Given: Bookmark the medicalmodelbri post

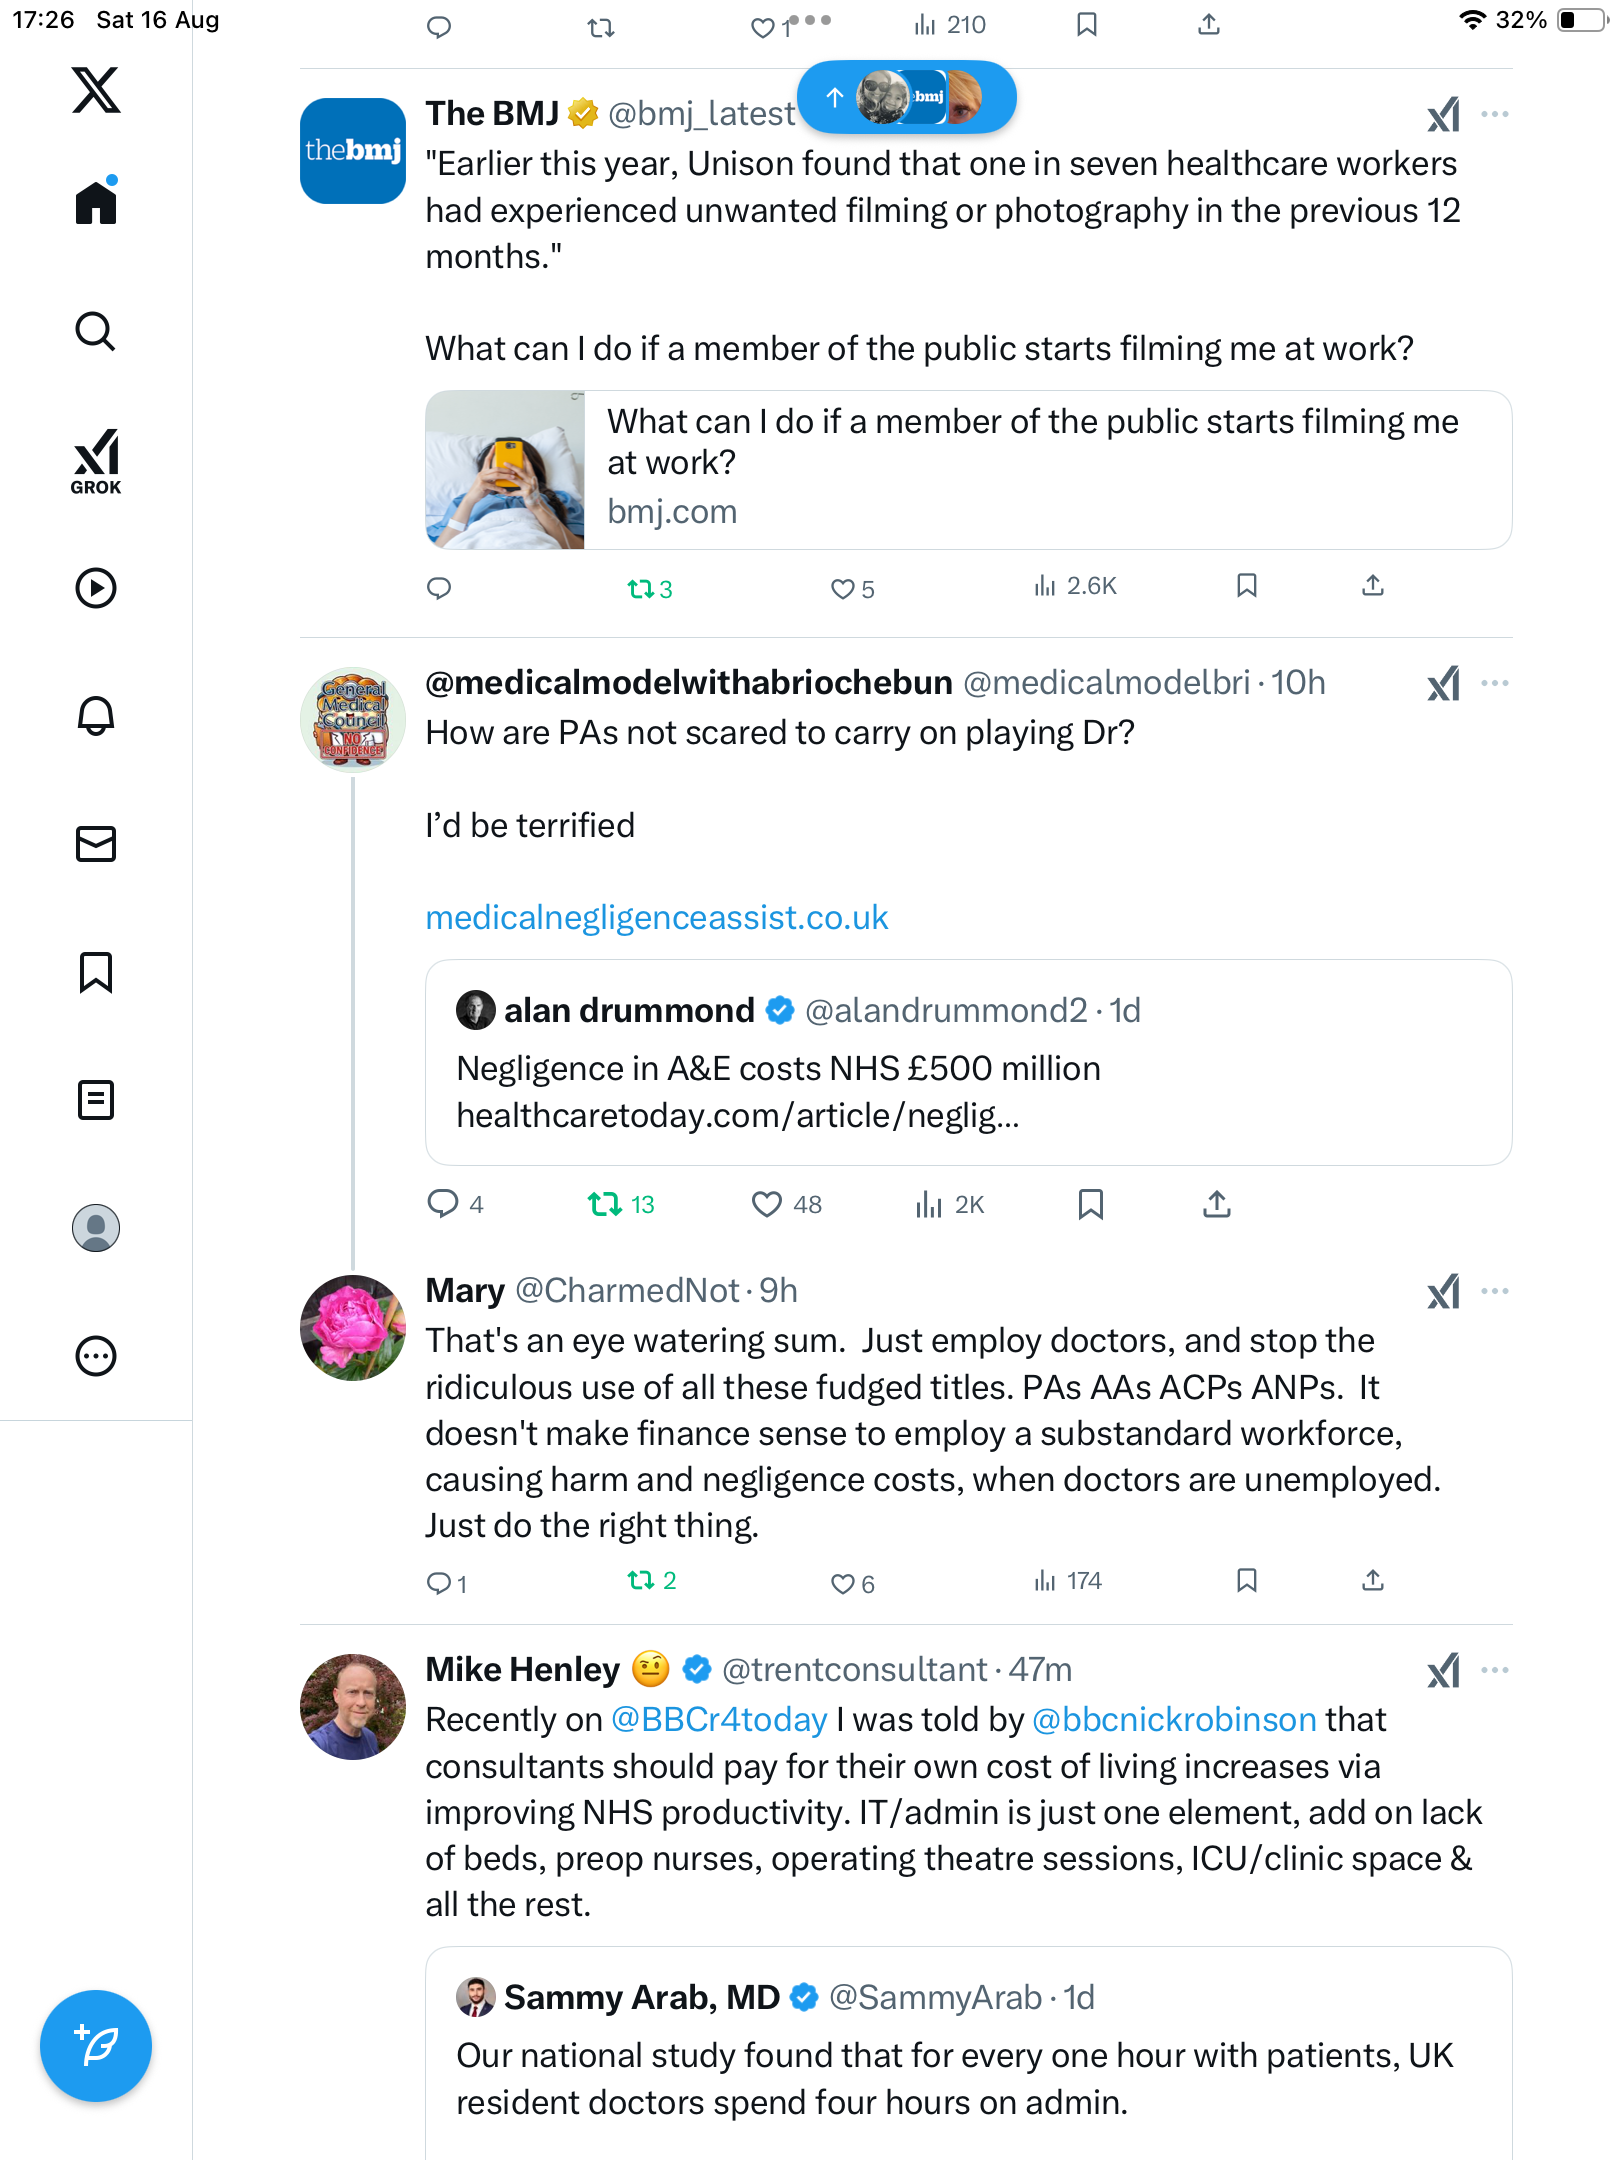Looking at the screenshot, I should point(1090,1204).
